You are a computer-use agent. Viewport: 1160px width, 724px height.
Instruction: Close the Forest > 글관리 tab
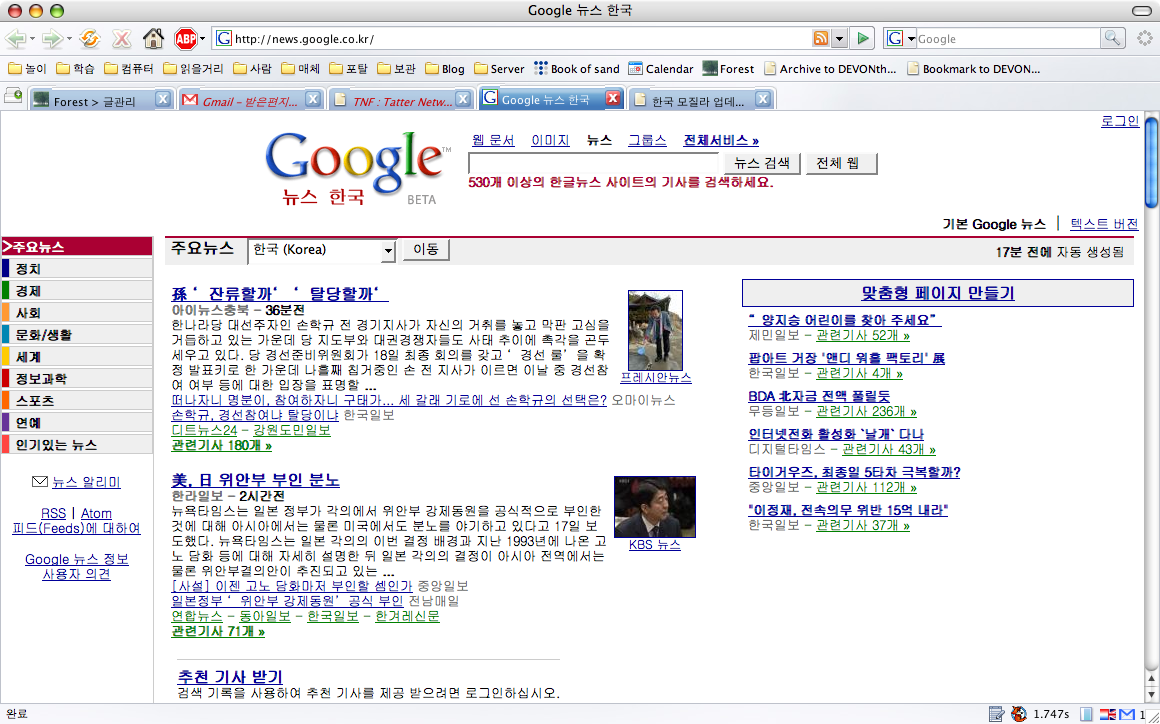(163, 100)
